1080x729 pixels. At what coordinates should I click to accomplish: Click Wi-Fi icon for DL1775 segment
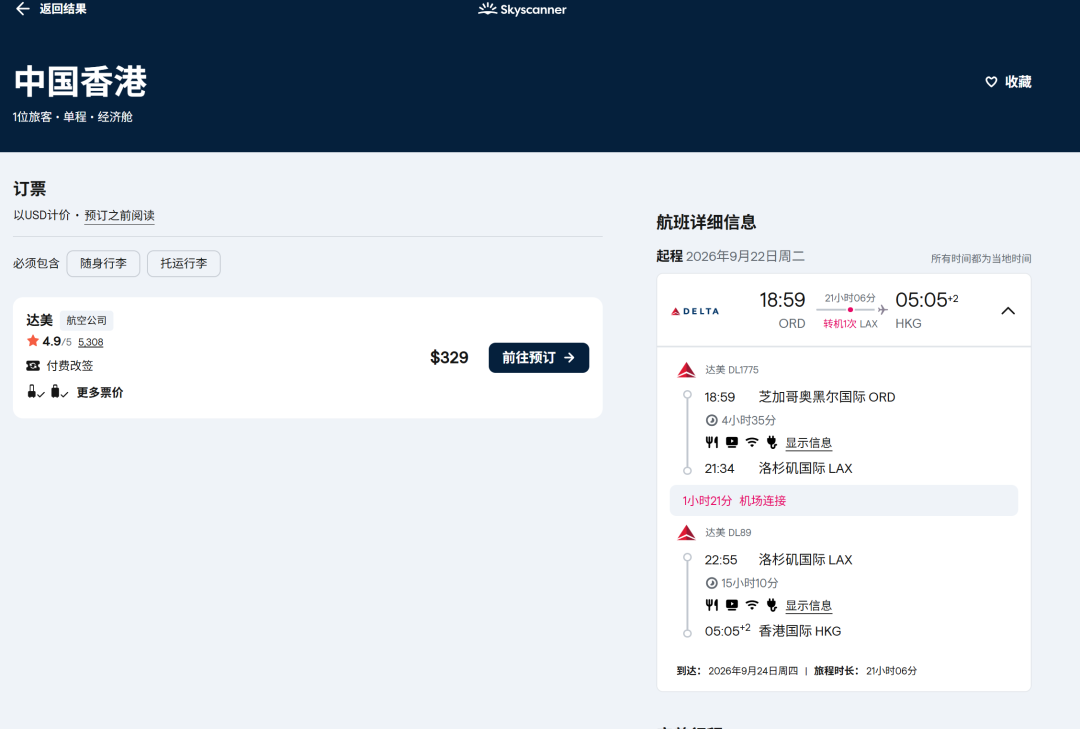point(752,442)
